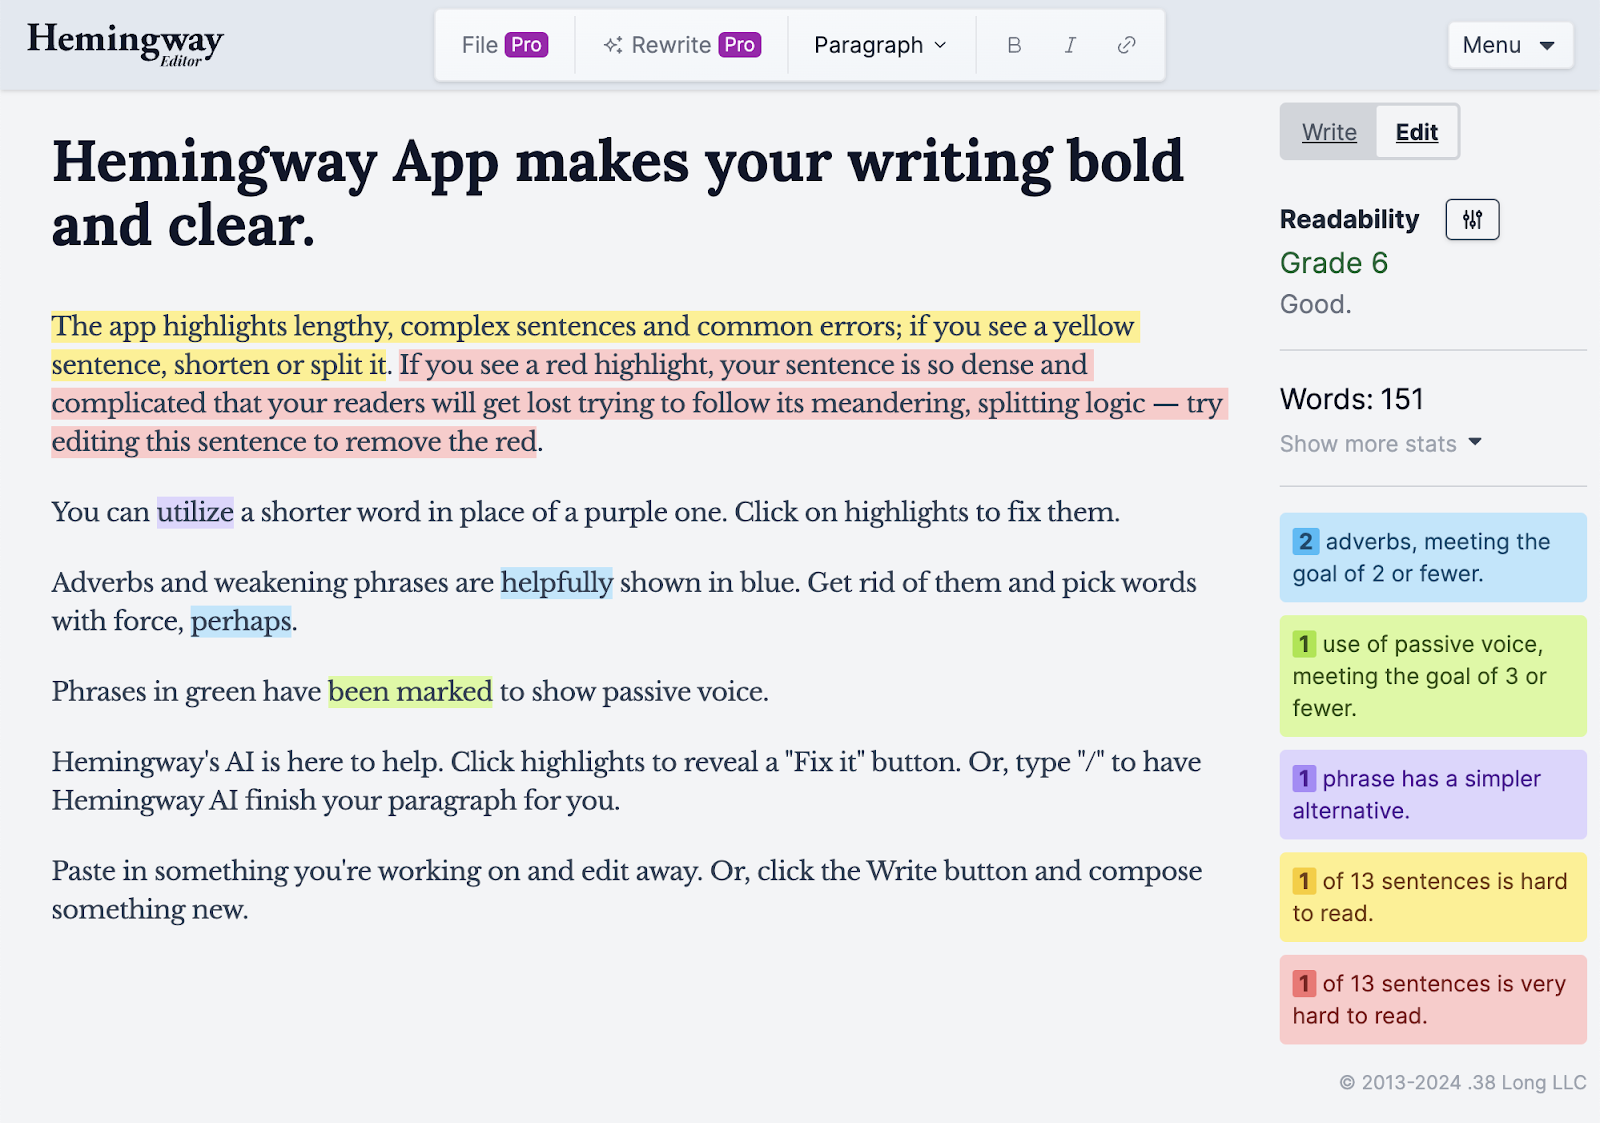Switch to Write mode
Viewport: 1600px width, 1123px height.
click(x=1329, y=132)
